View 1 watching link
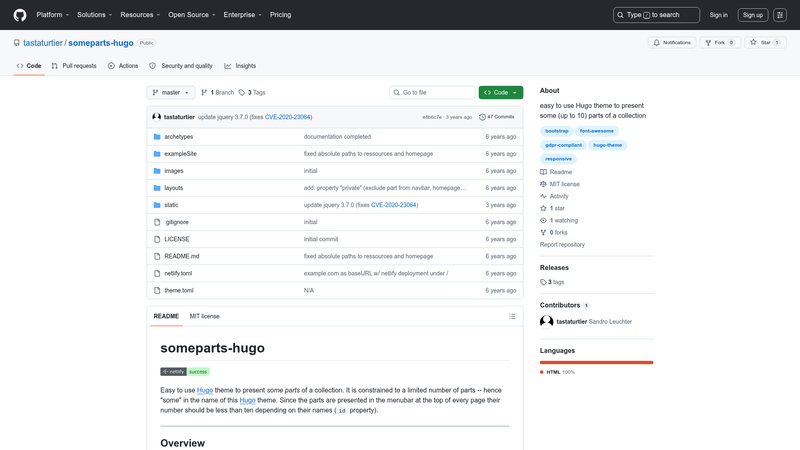 [559, 220]
